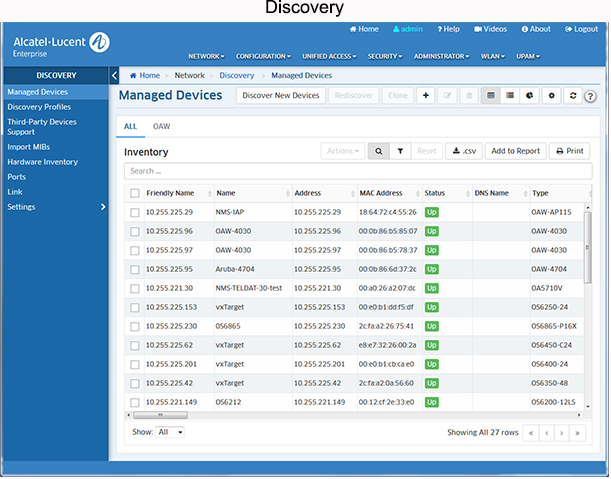Click the Add to Report button
The width and height of the screenshot is (611, 479).
(x=516, y=151)
